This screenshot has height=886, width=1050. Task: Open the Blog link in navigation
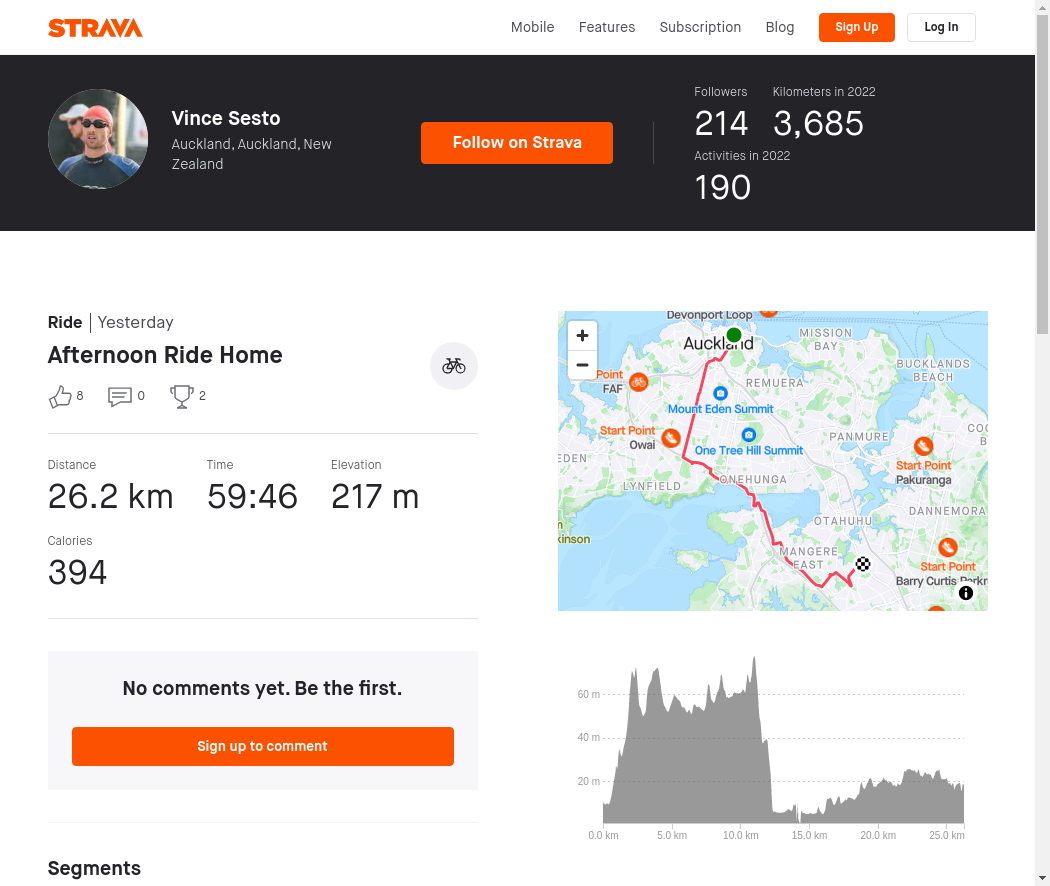pyautogui.click(x=779, y=27)
